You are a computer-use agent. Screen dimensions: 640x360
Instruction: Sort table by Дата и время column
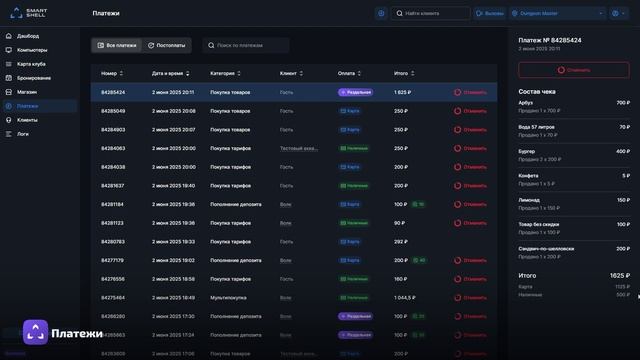(171, 73)
